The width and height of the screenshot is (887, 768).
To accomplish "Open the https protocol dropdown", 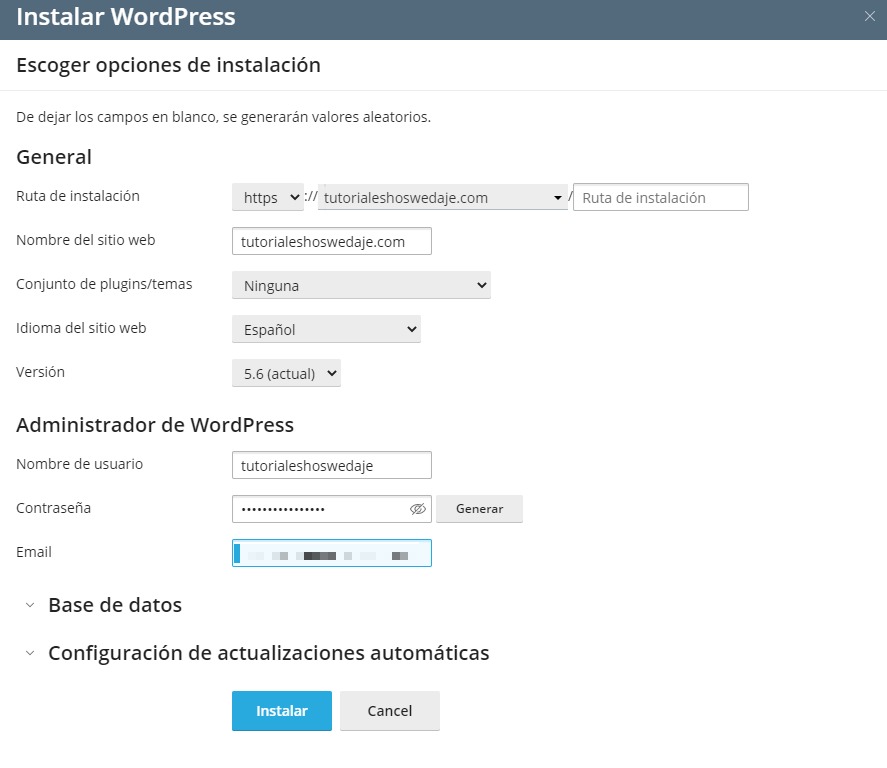I will coord(268,197).
